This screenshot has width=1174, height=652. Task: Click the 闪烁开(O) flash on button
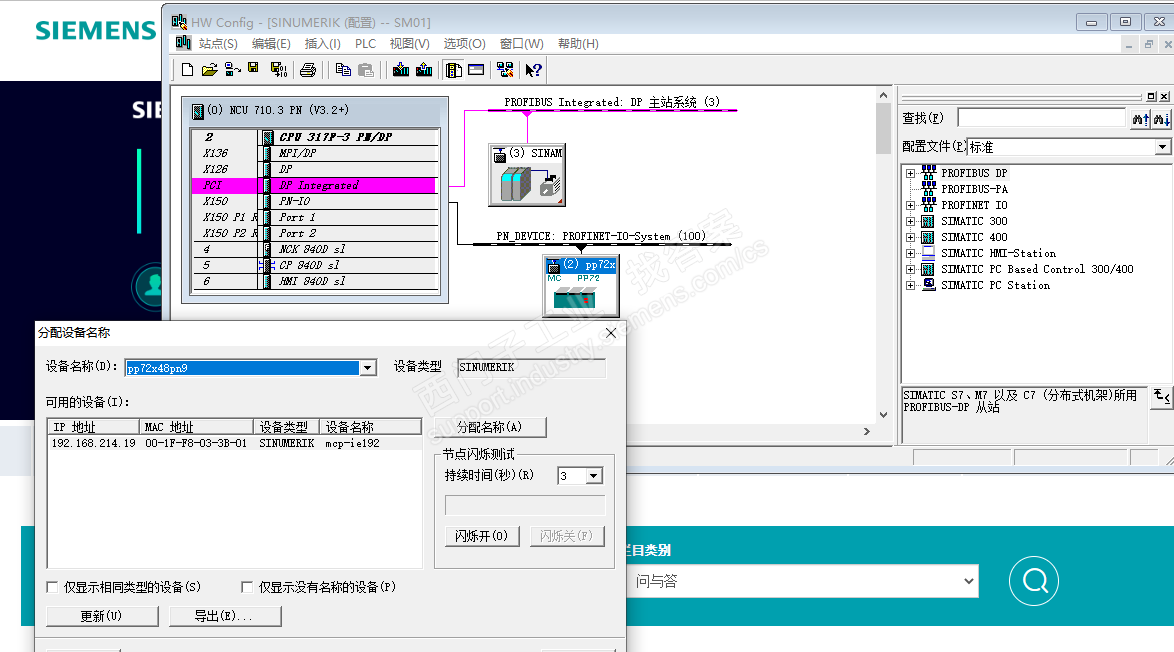point(481,536)
